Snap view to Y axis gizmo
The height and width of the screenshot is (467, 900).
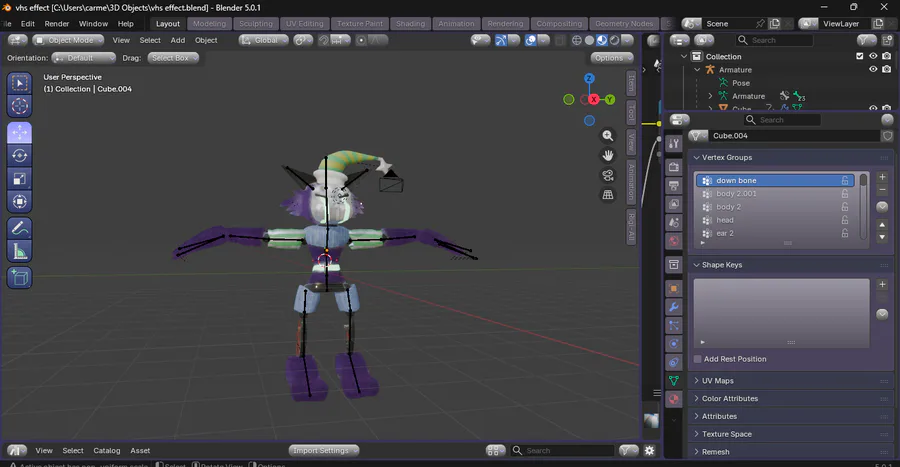coord(610,100)
